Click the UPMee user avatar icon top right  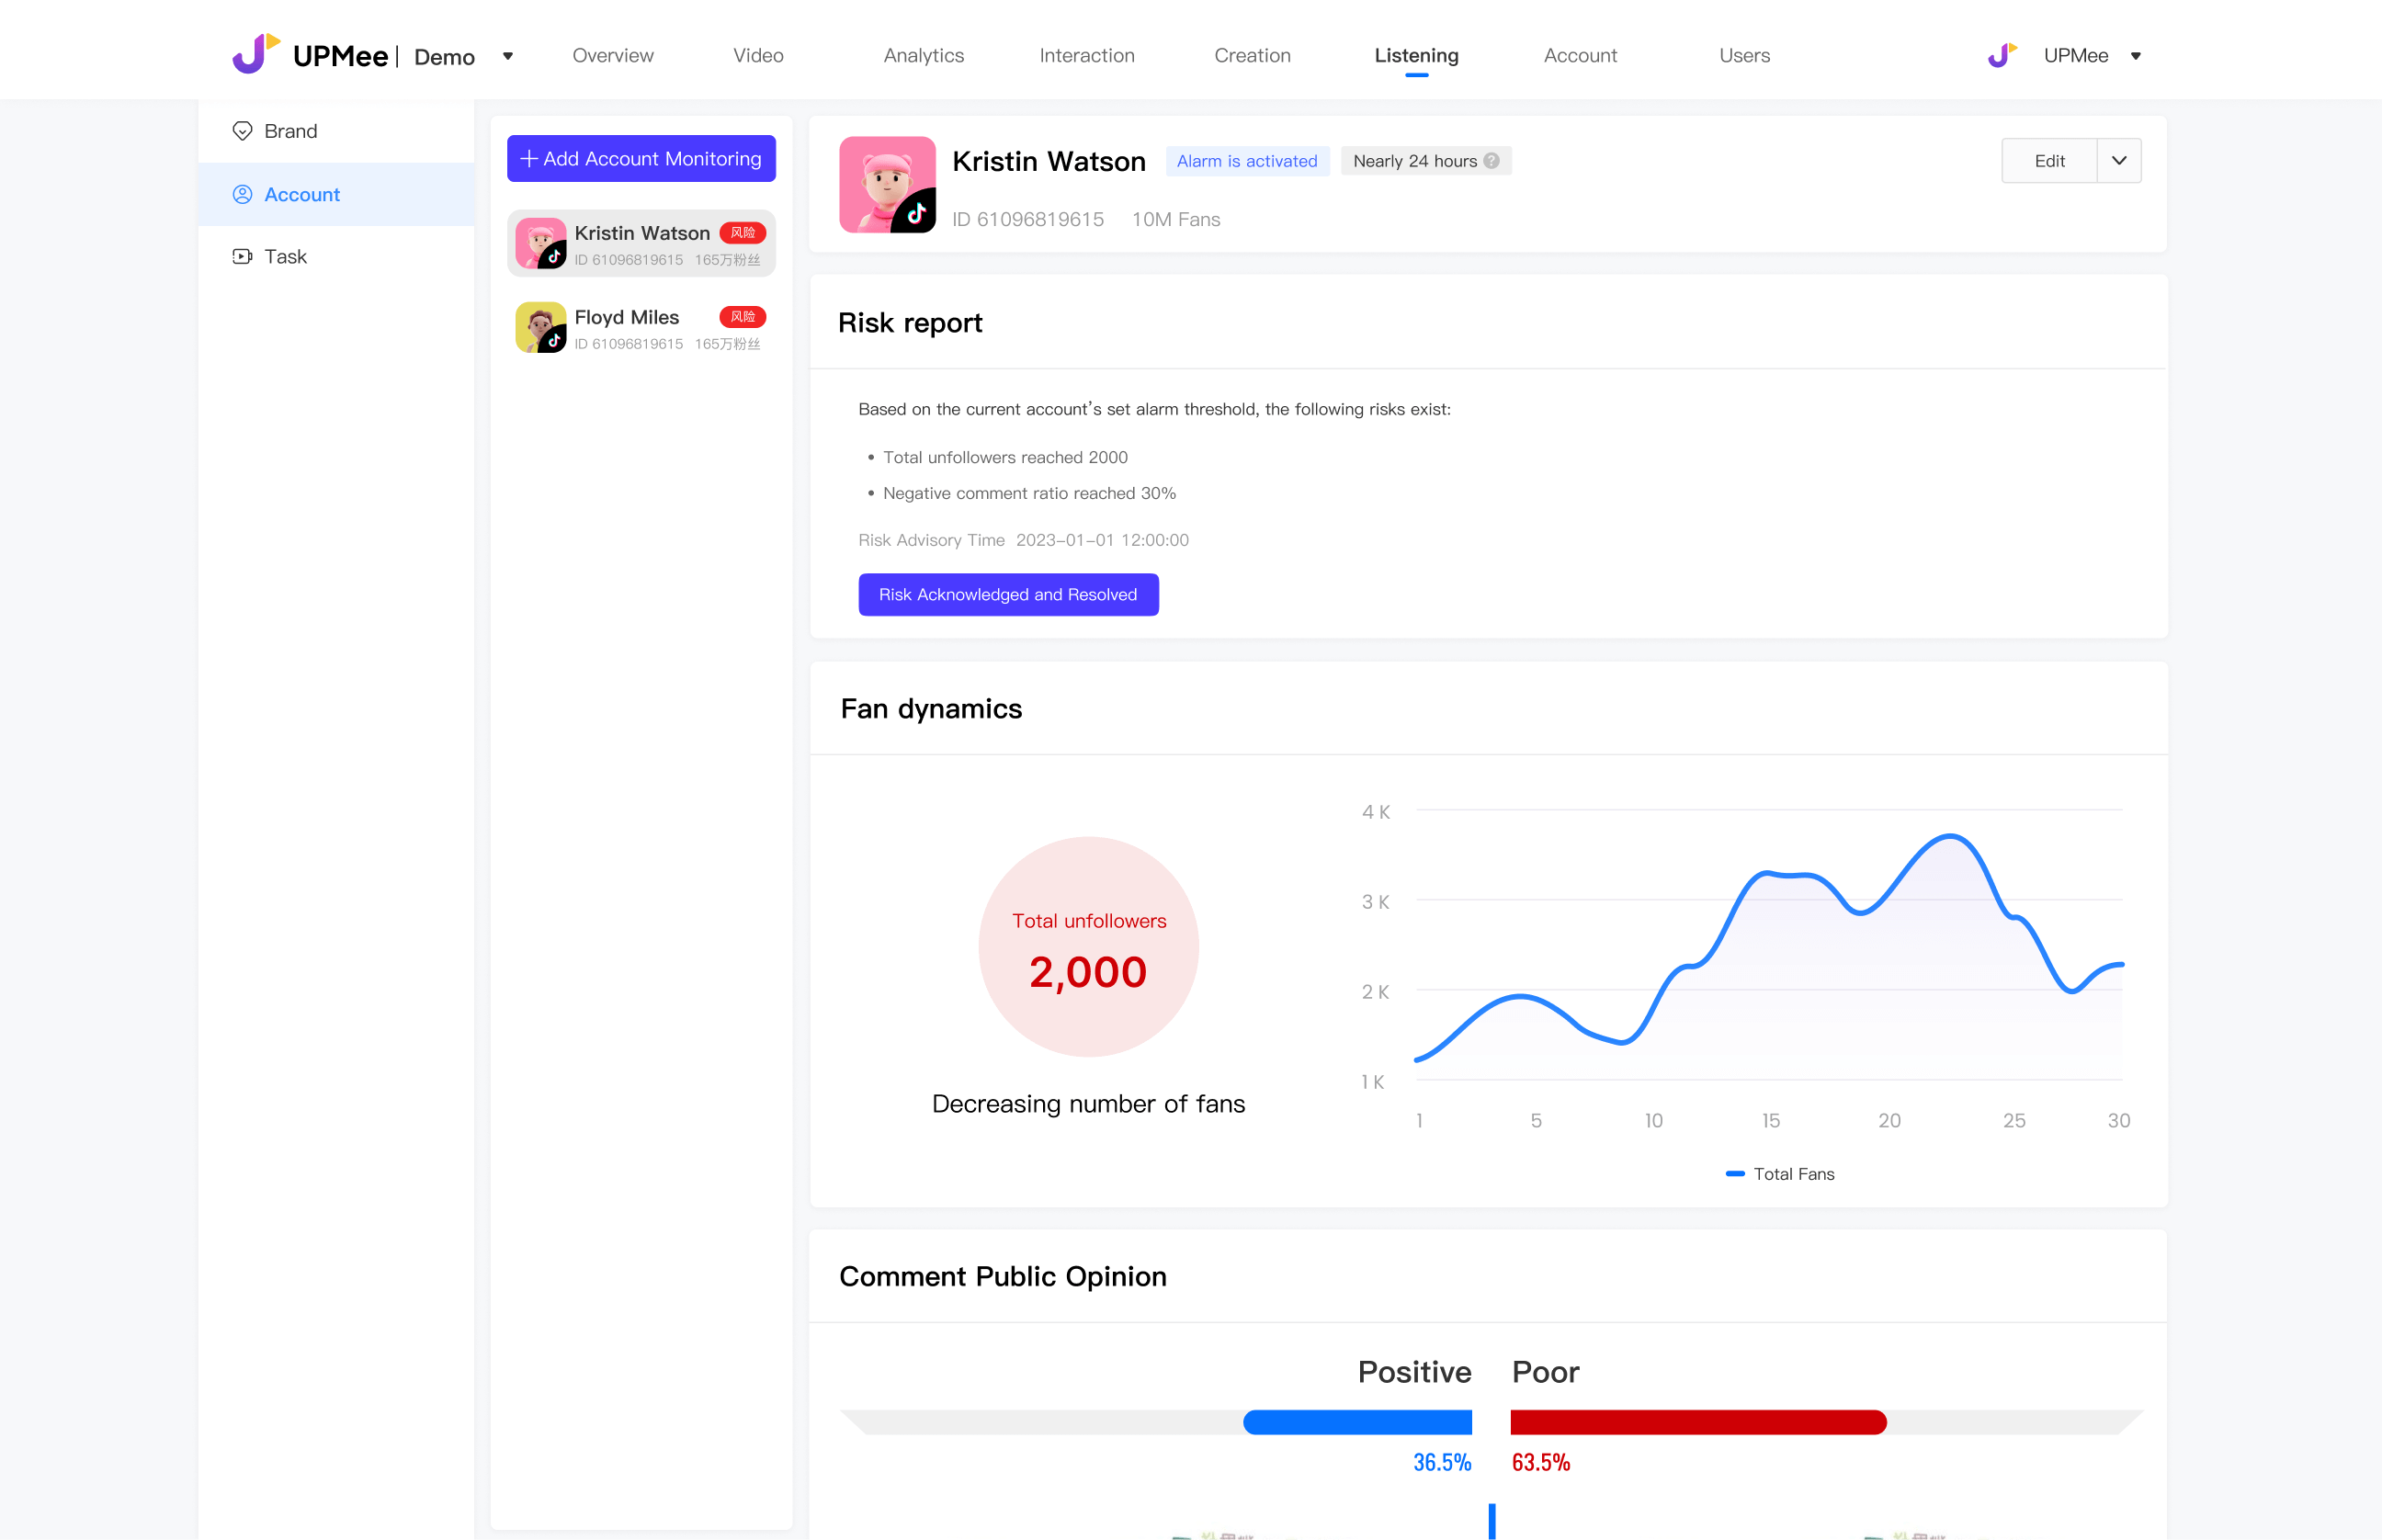point(2001,55)
